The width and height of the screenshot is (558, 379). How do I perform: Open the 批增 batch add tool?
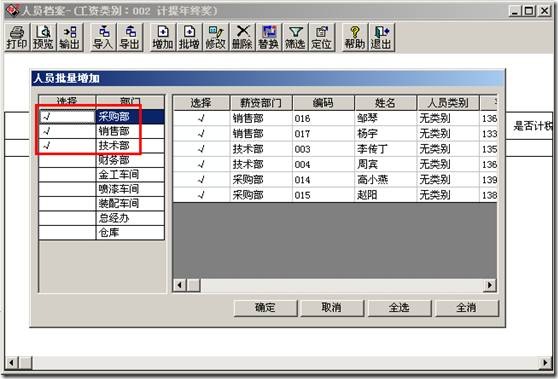pos(189,37)
